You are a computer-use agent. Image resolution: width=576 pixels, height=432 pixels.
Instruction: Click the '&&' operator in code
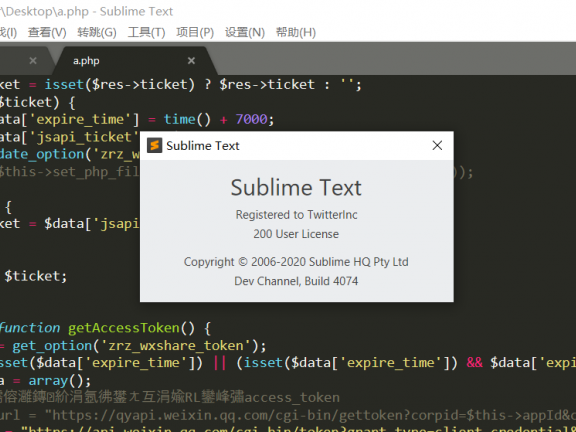click(474, 363)
